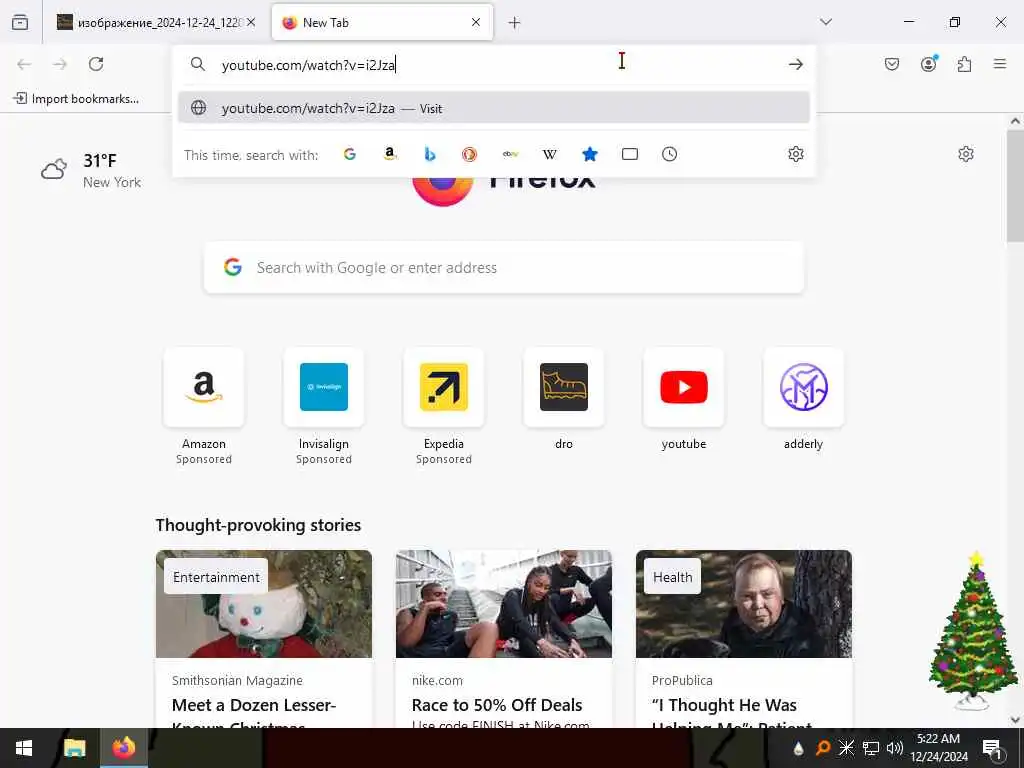
Task: Open network icon in system tray
Action: 871,748
